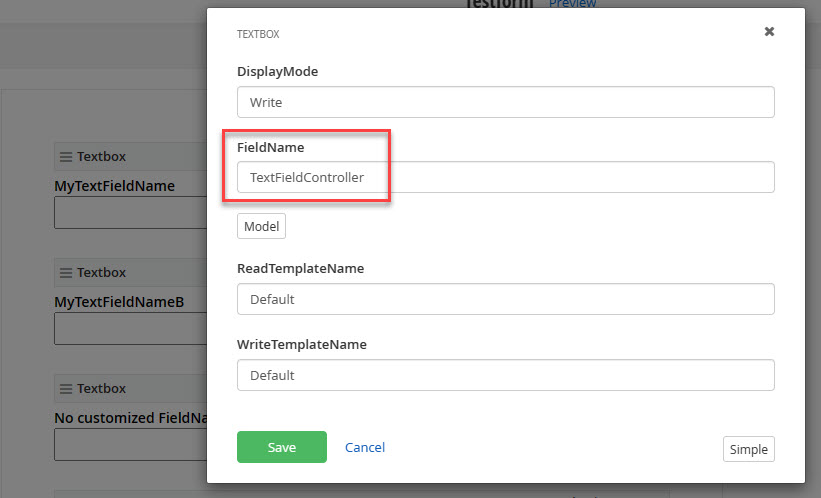
Task: Click the Model button
Action: 261,226
